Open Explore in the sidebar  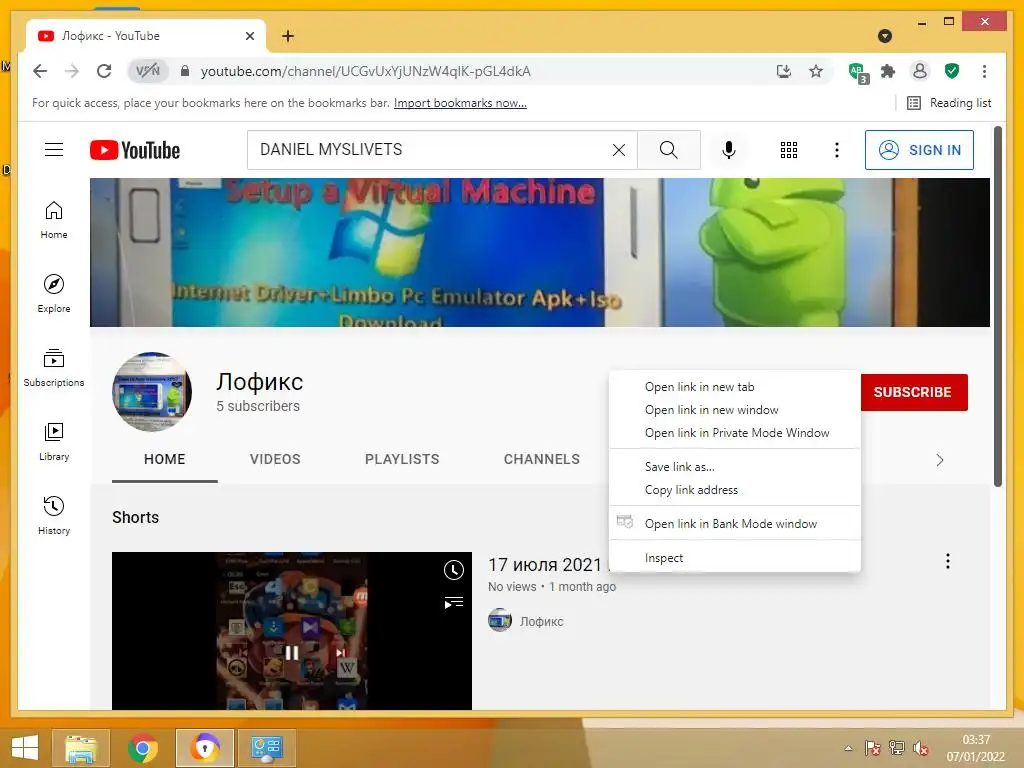54,294
